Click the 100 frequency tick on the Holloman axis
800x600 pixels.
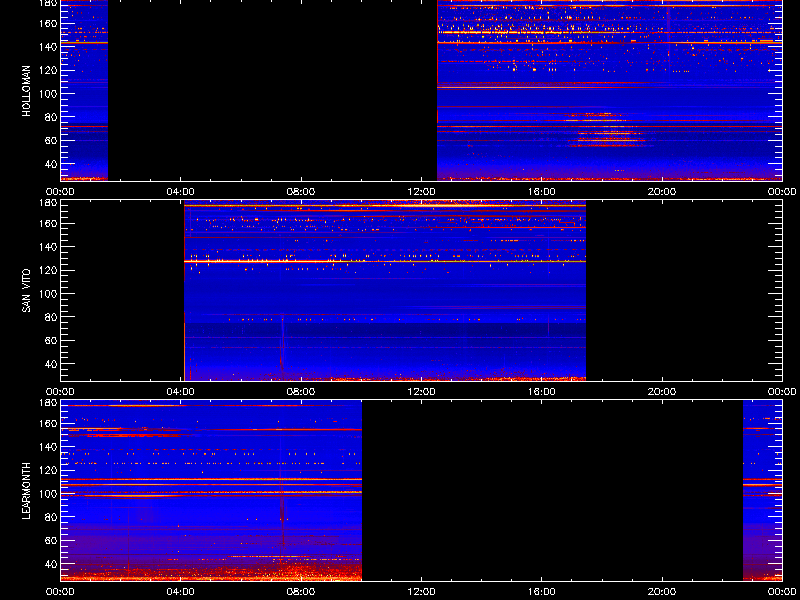tap(49, 94)
